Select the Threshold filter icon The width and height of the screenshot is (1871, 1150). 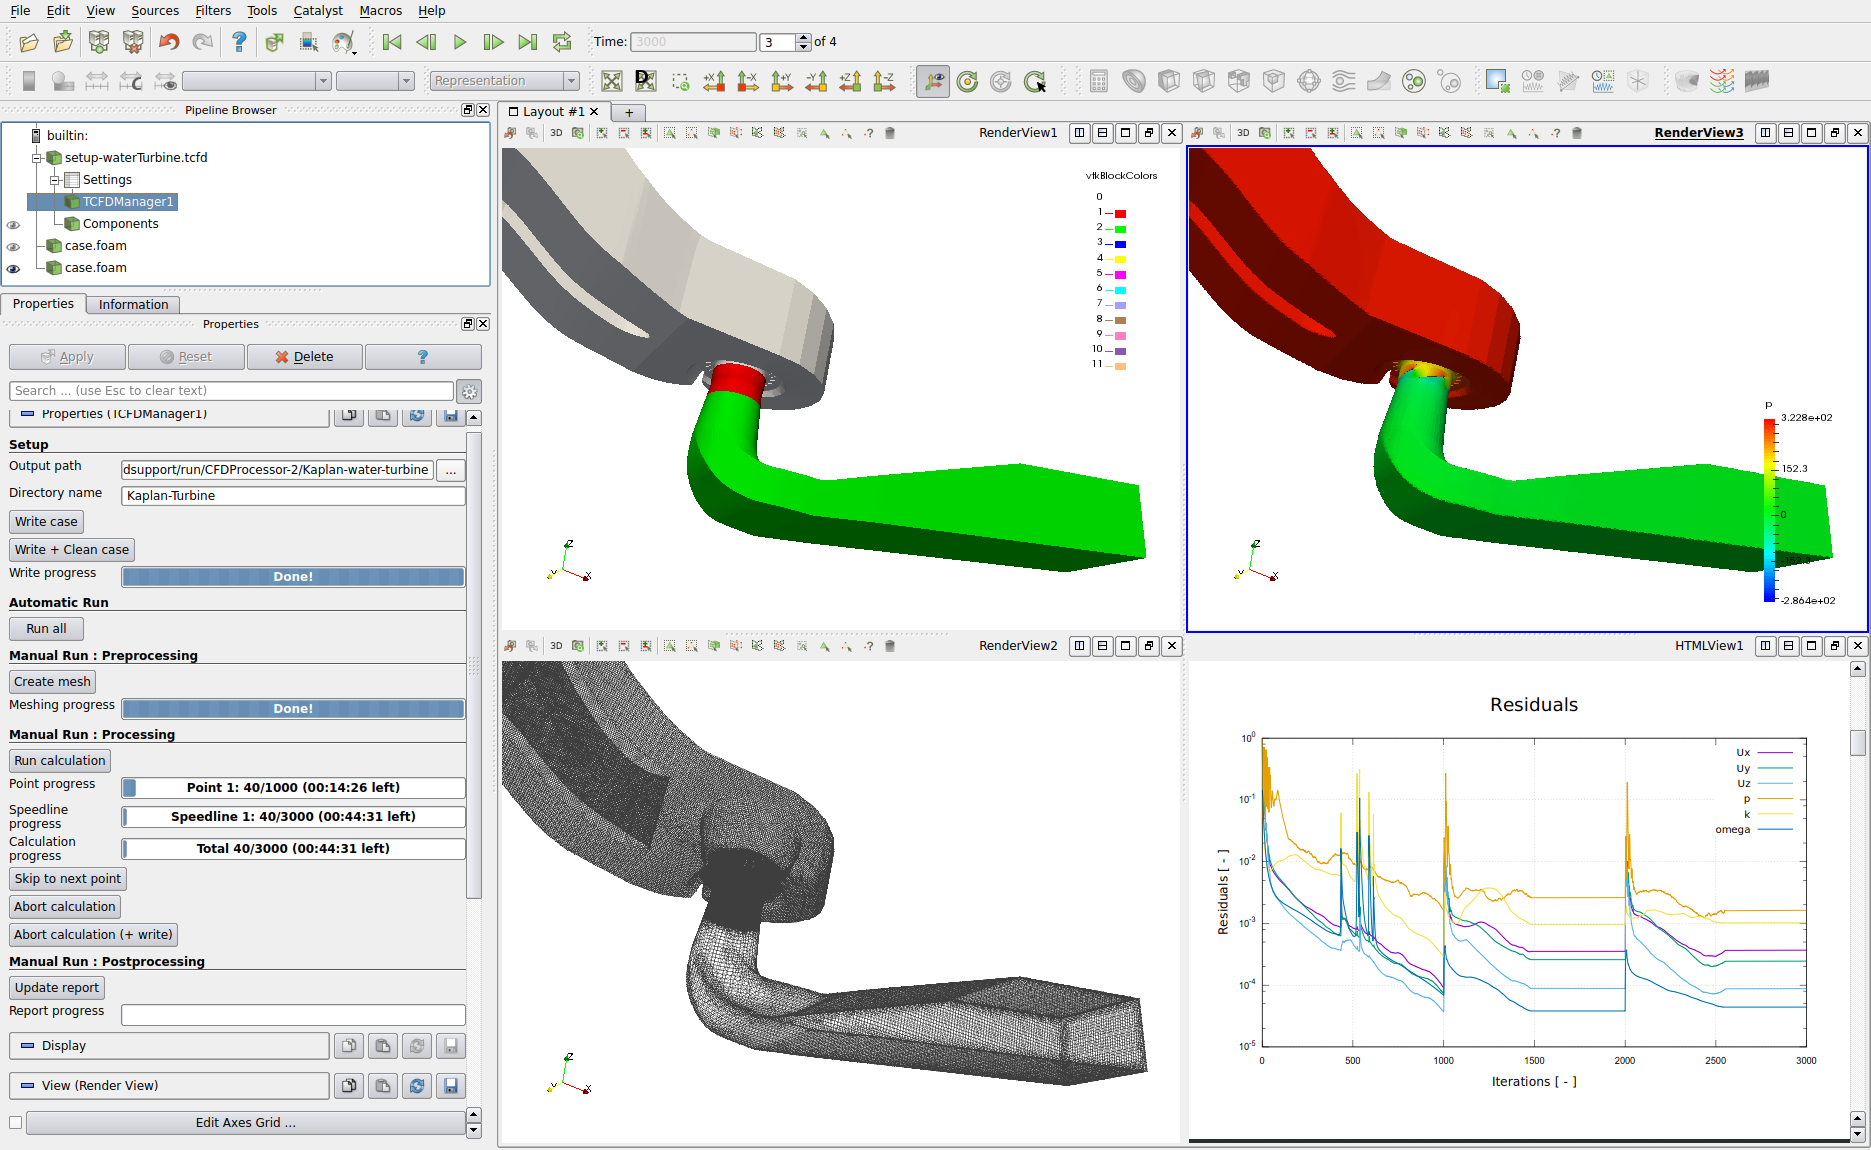pyautogui.click(x=1238, y=81)
